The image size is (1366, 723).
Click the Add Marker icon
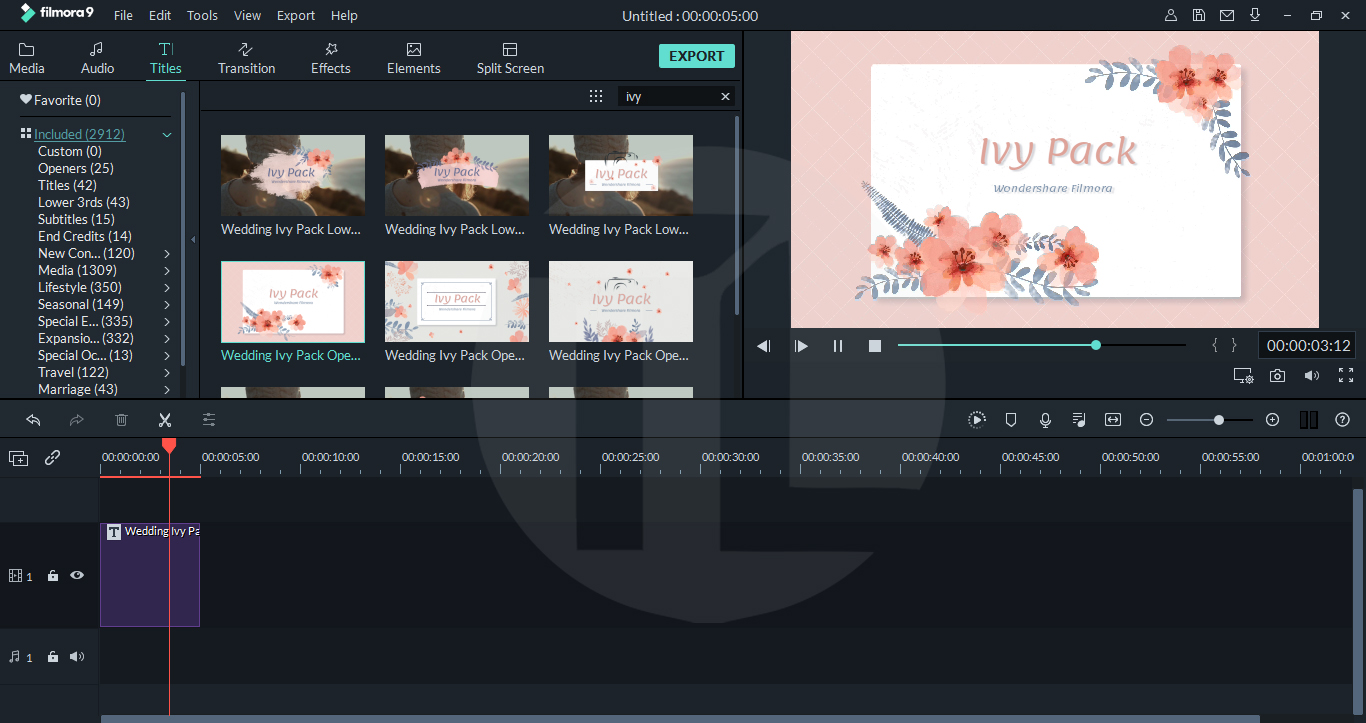1011,419
